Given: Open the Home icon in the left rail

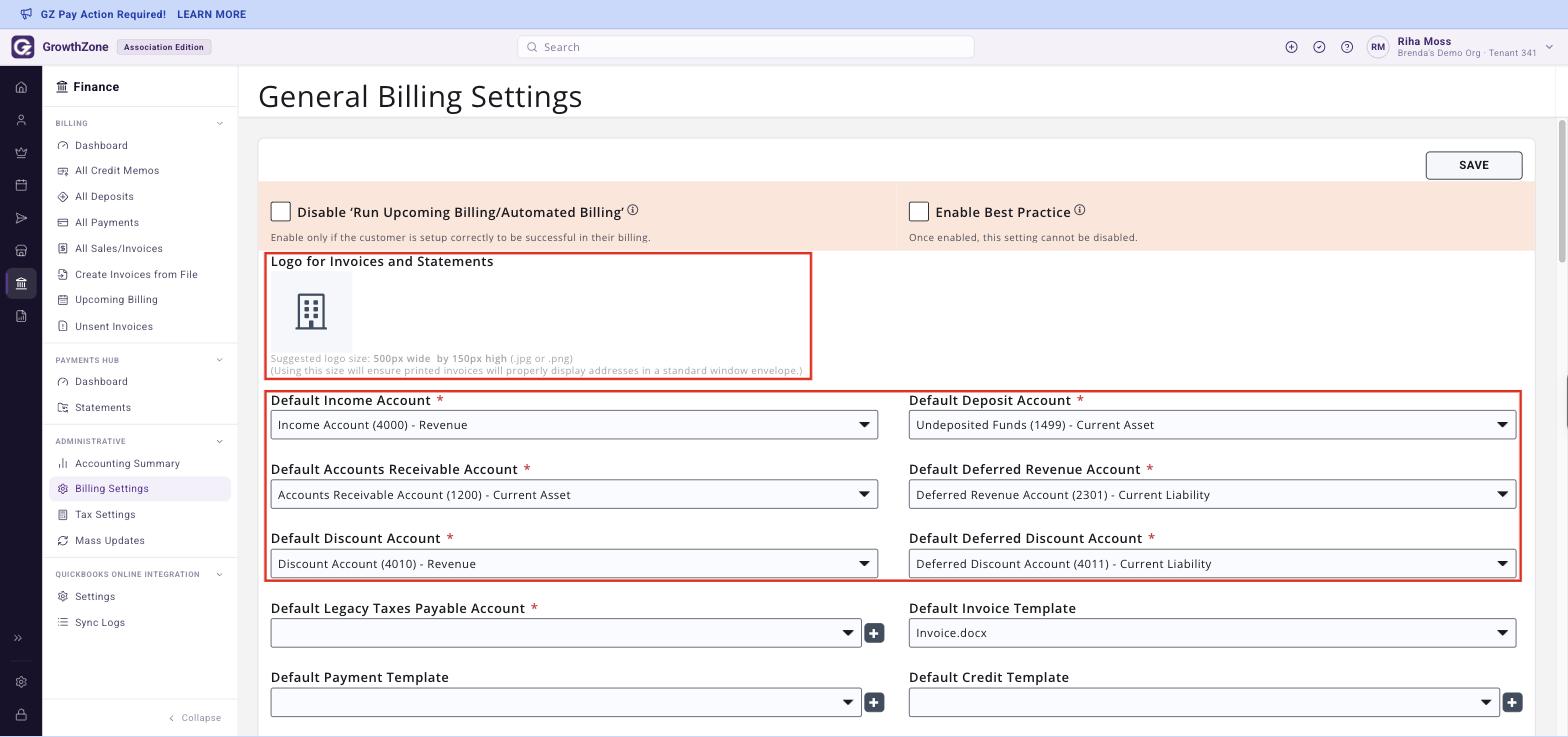Looking at the screenshot, I should (21, 87).
